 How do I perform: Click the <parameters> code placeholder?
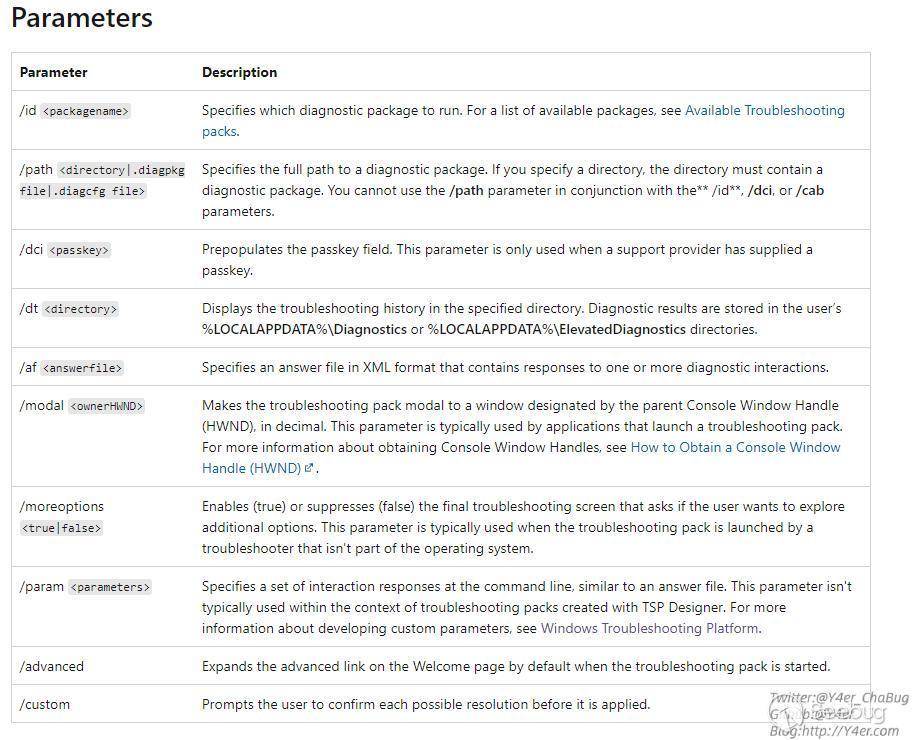click(110, 587)
